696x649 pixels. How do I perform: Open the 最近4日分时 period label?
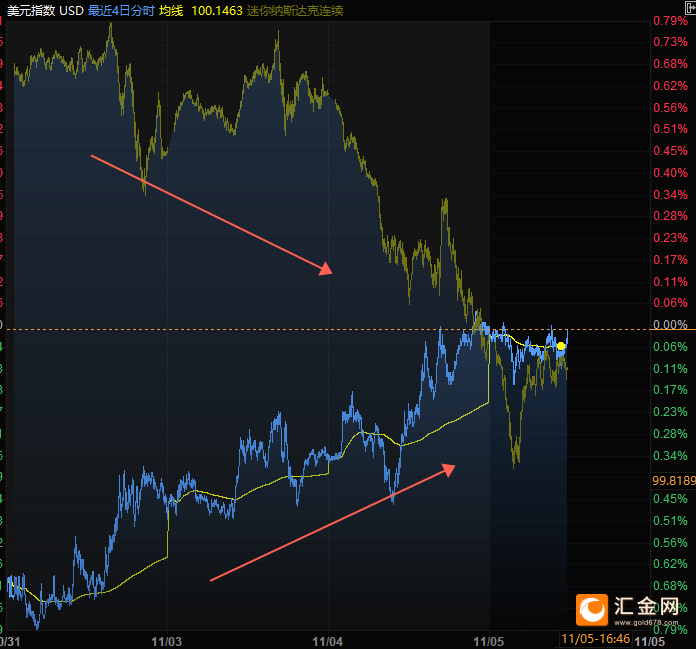click(x=121, y=11)
